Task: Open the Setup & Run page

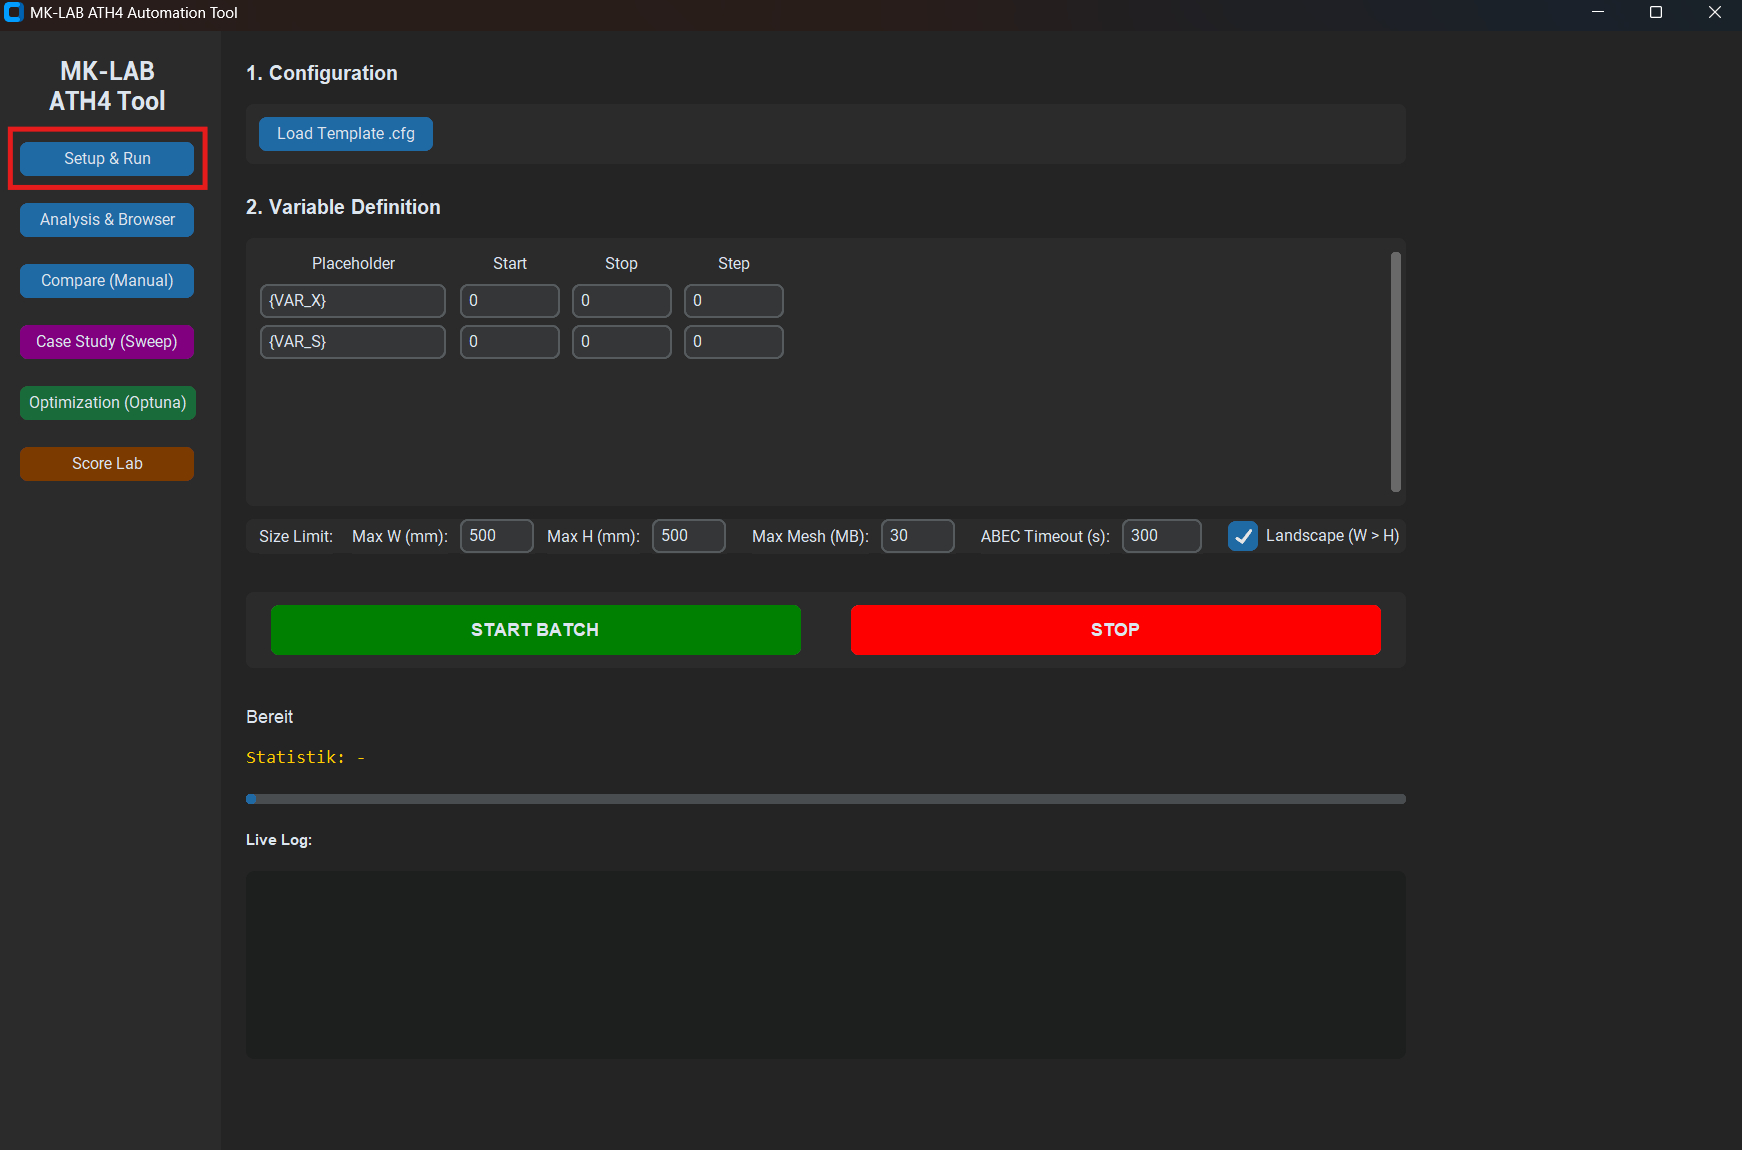Action: 107,159
